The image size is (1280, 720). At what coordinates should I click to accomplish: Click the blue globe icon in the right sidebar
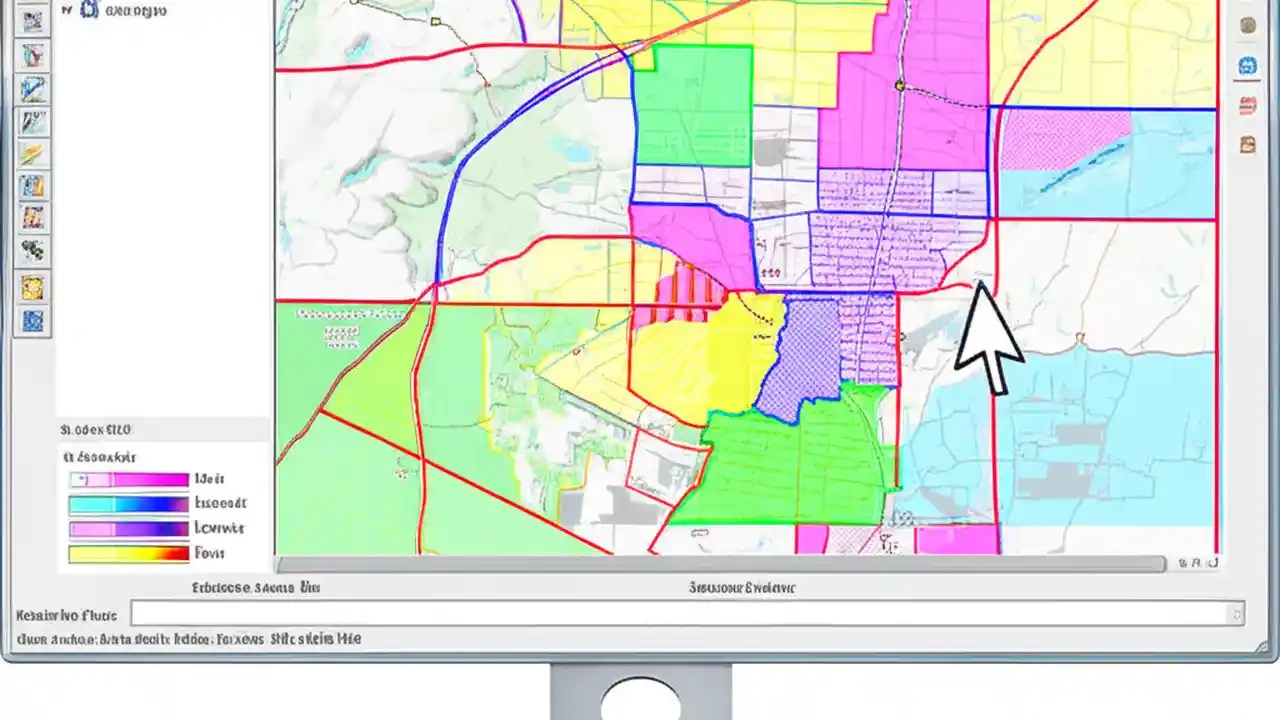coord(1248,63)
